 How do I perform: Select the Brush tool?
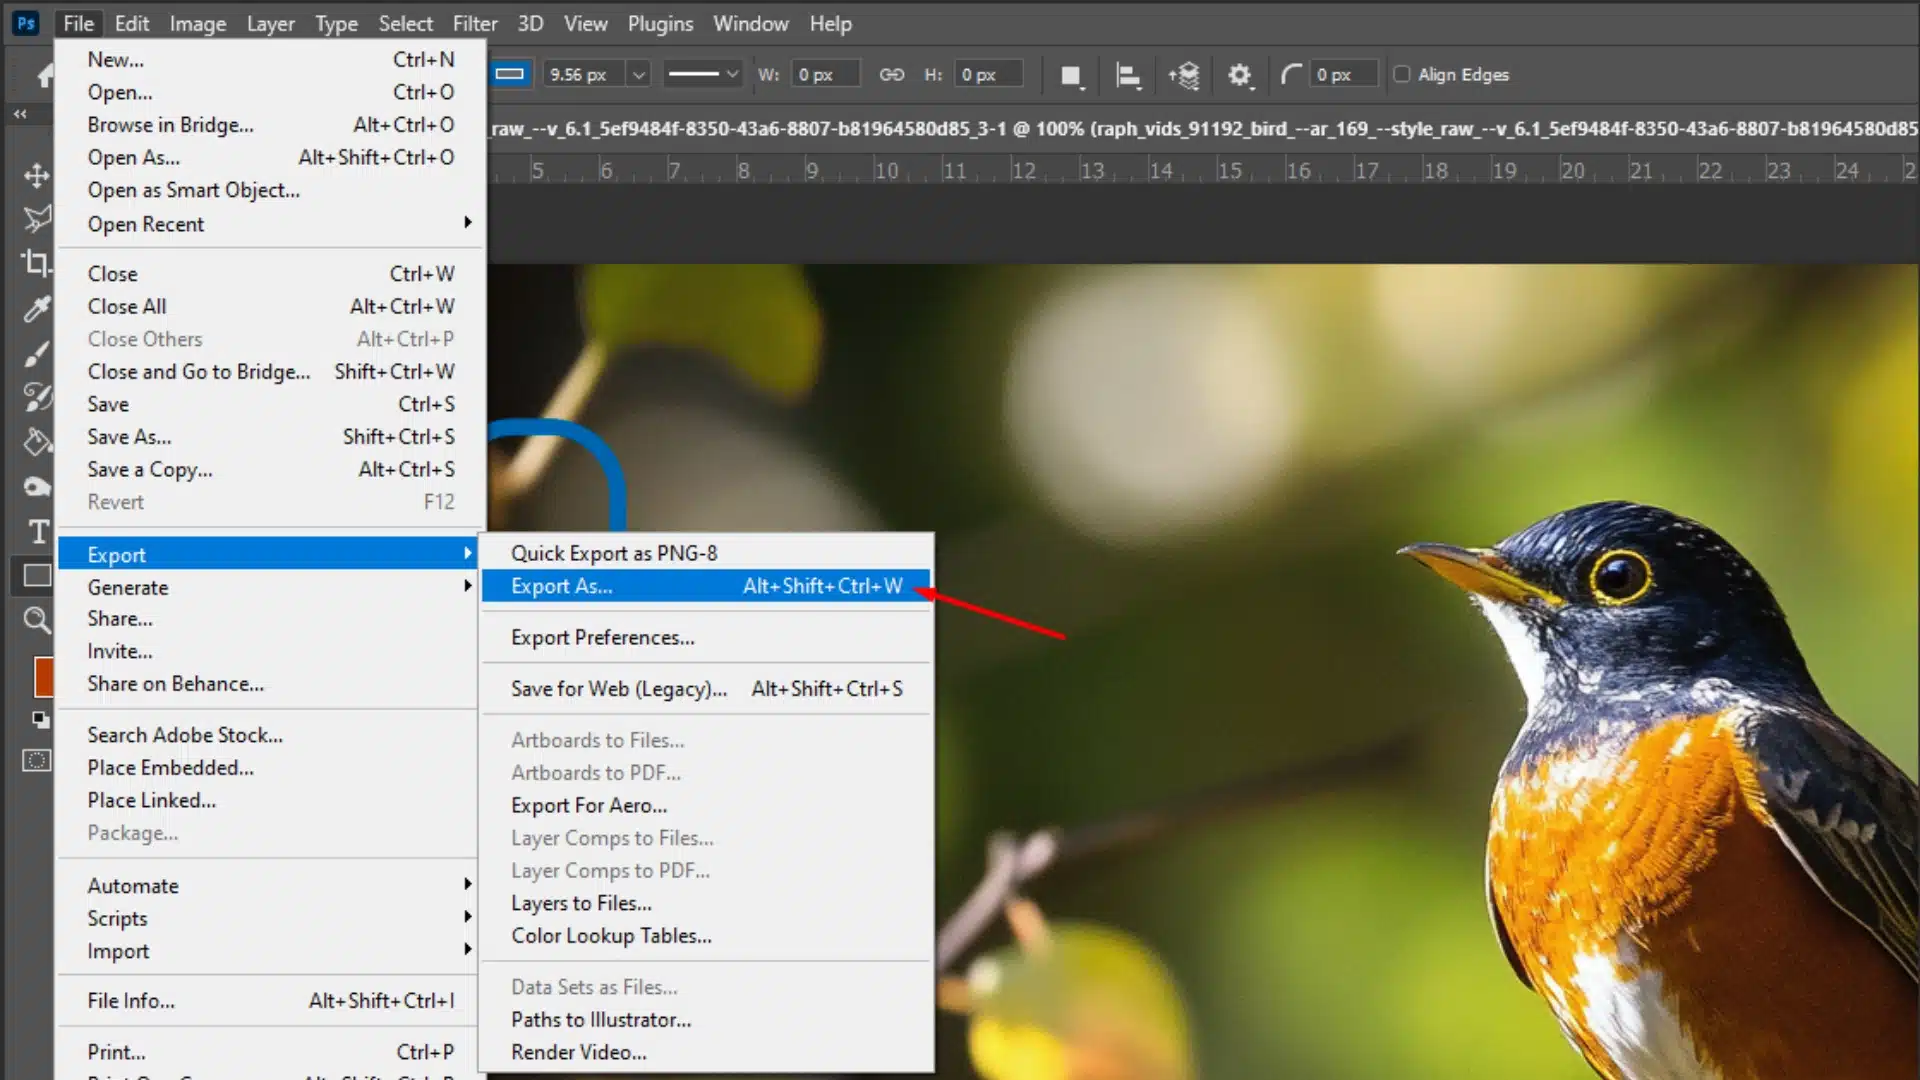click(37, 353)
